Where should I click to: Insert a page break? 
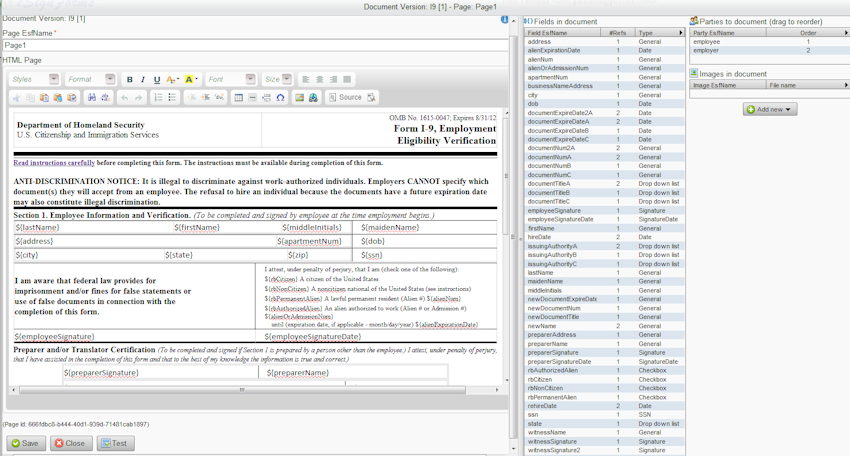point(266,98)
